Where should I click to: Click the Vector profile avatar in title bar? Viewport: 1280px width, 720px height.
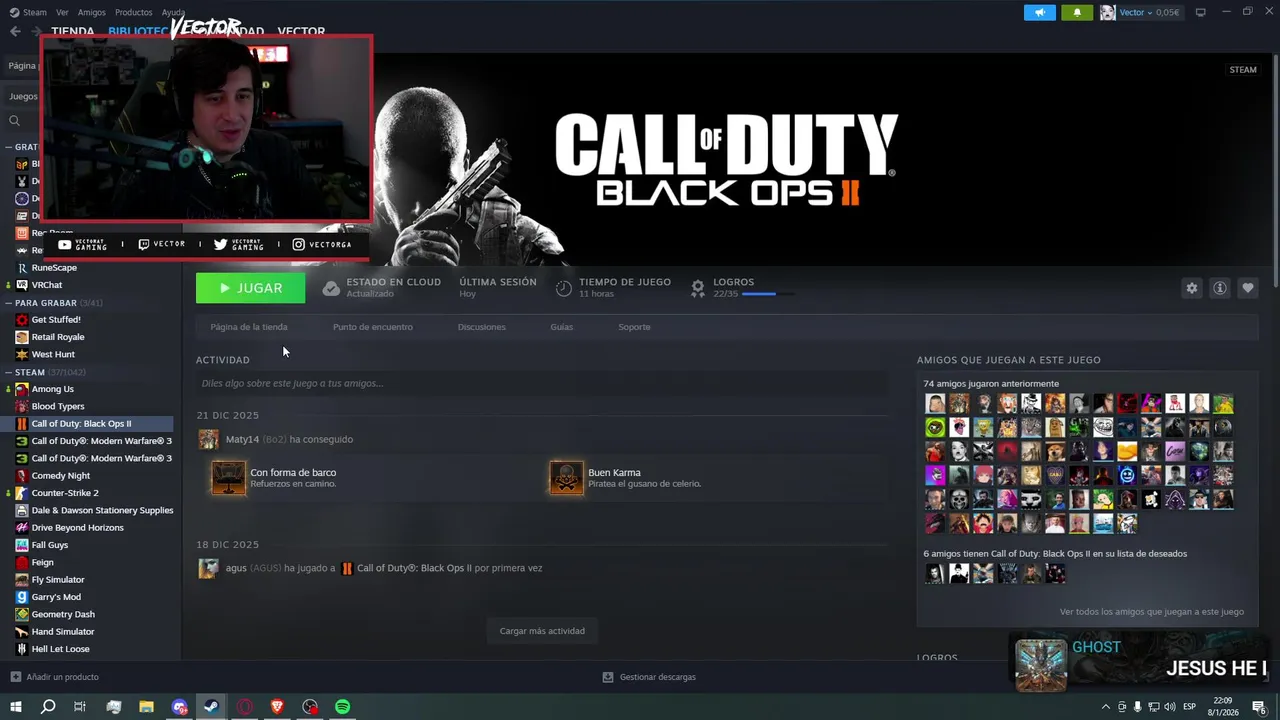coord(1107,12)
